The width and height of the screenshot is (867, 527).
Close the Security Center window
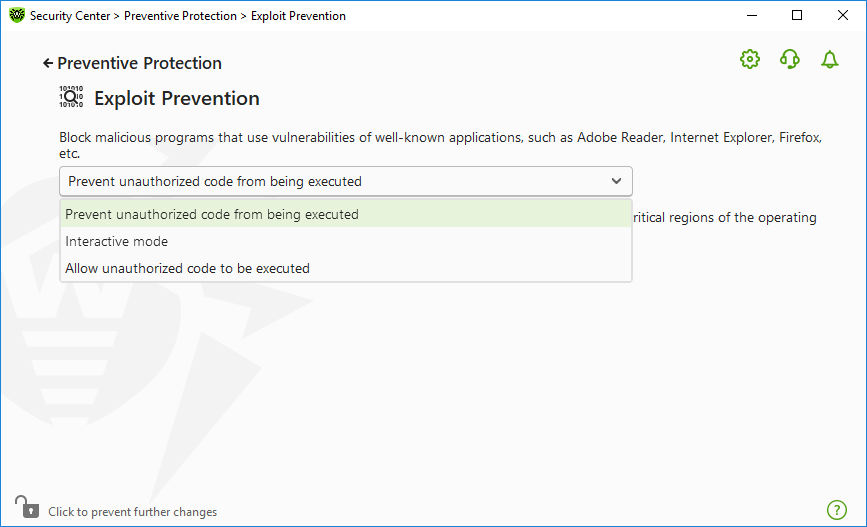(x=843, y=15)
